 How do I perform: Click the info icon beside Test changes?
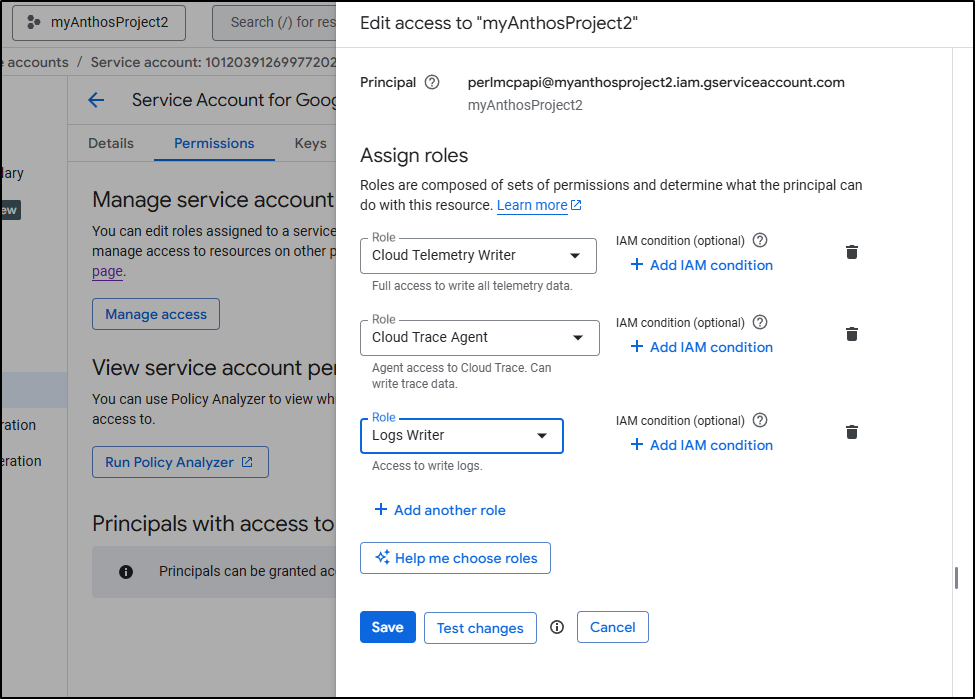point(557,627)
